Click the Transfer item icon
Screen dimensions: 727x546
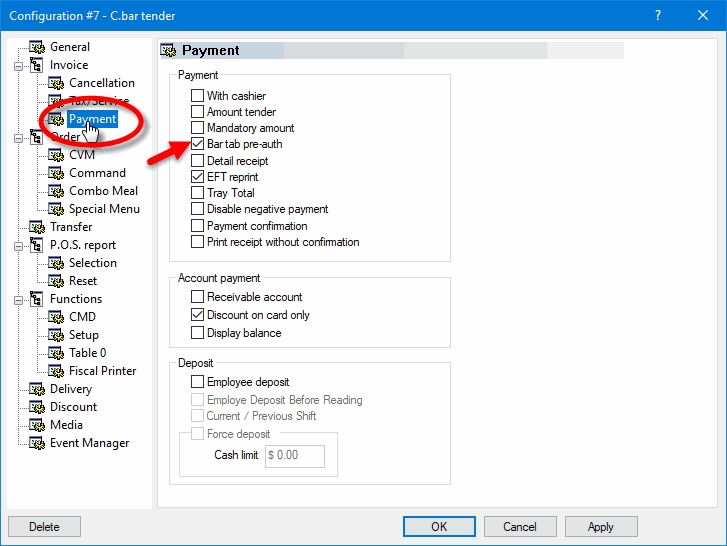coord(37,227)
